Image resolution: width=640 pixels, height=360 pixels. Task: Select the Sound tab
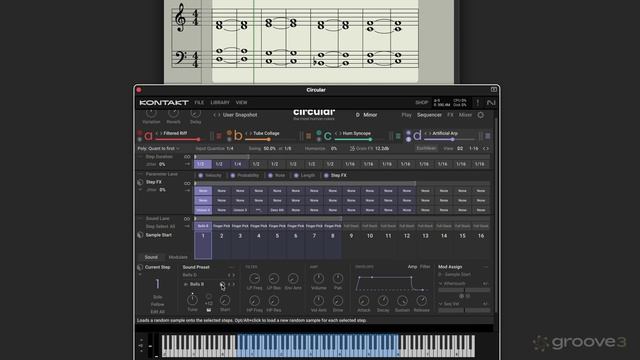(151, 257)
